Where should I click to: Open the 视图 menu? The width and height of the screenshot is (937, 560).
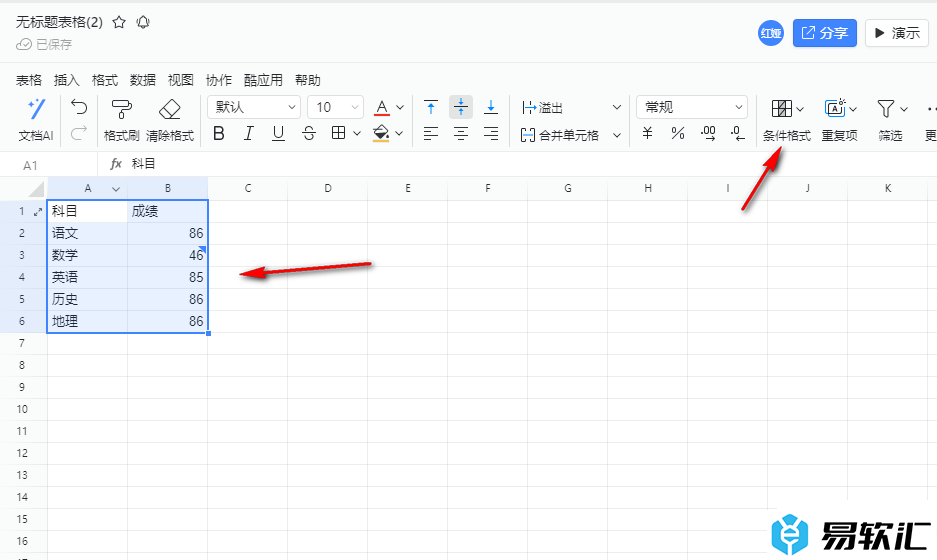[x=180, y=80]
